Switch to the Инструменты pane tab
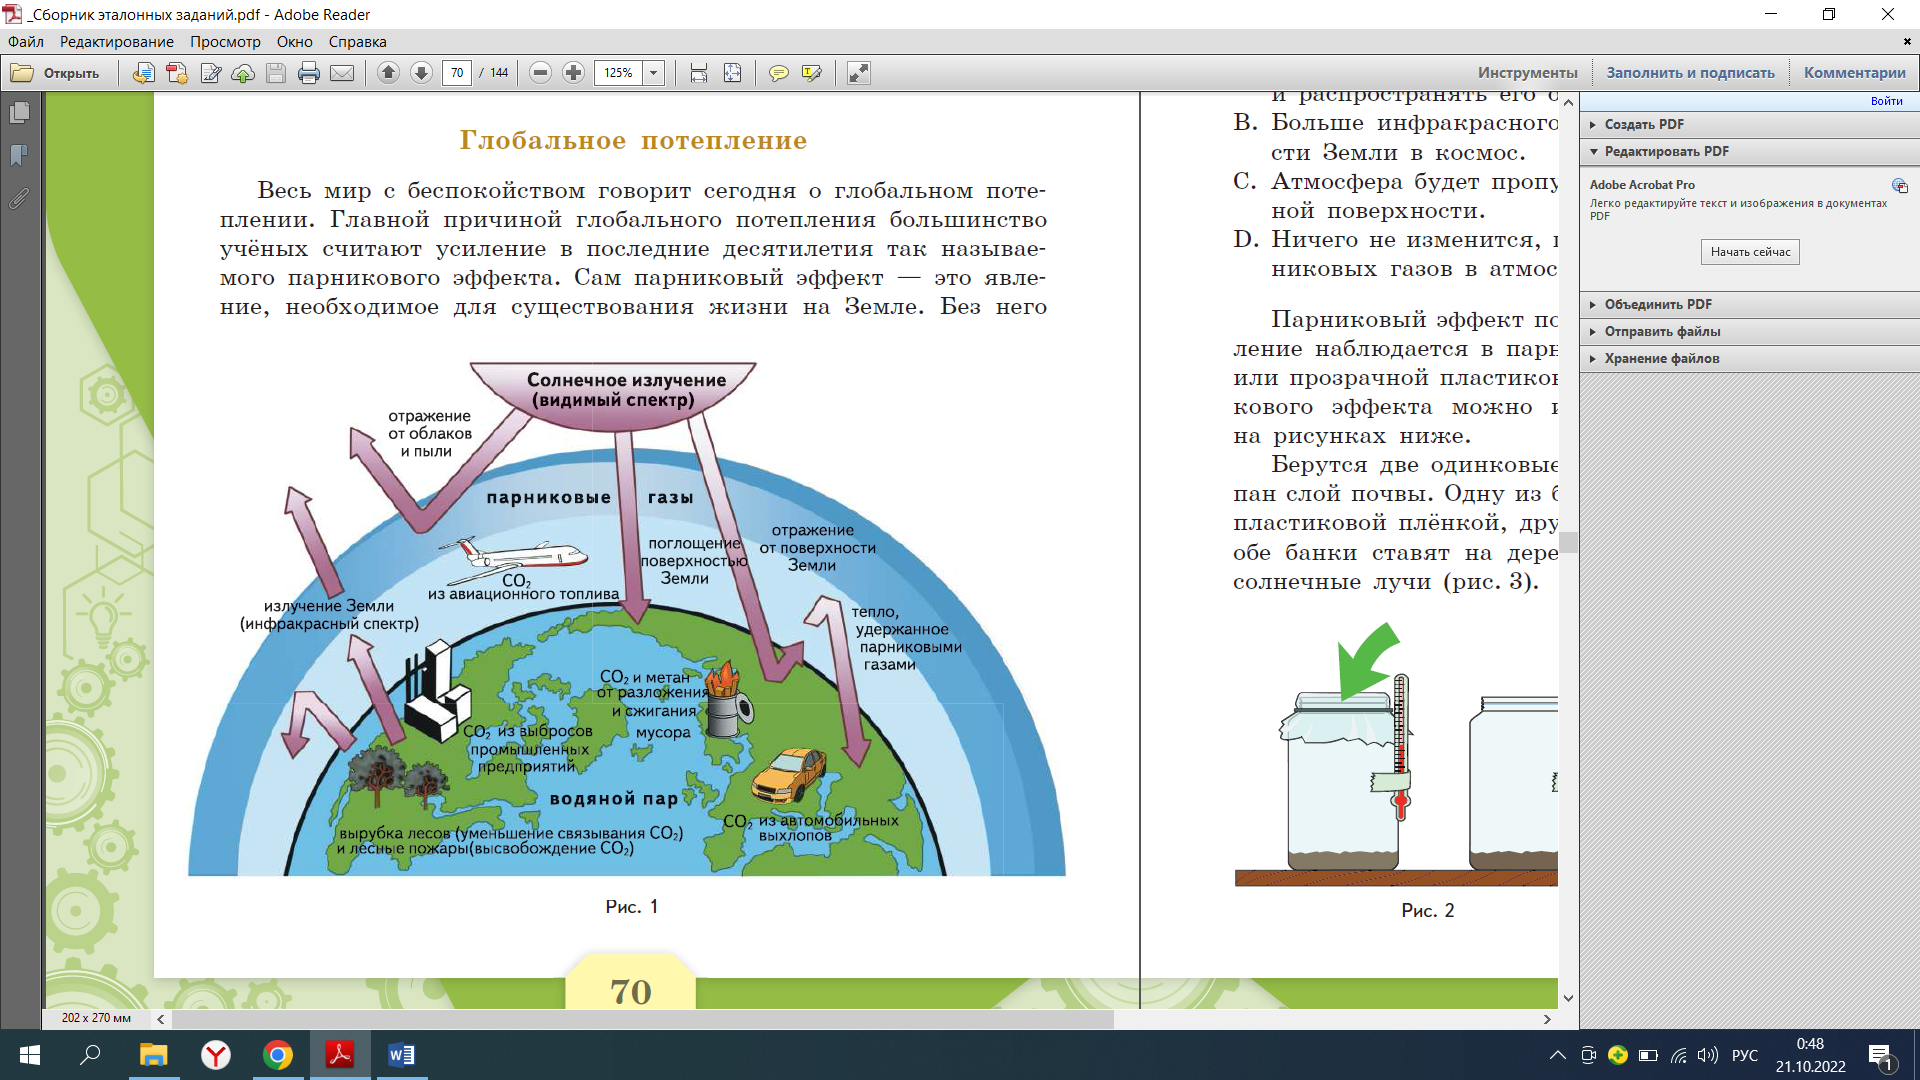The image size is (1920, 1080). [1528, 73]
